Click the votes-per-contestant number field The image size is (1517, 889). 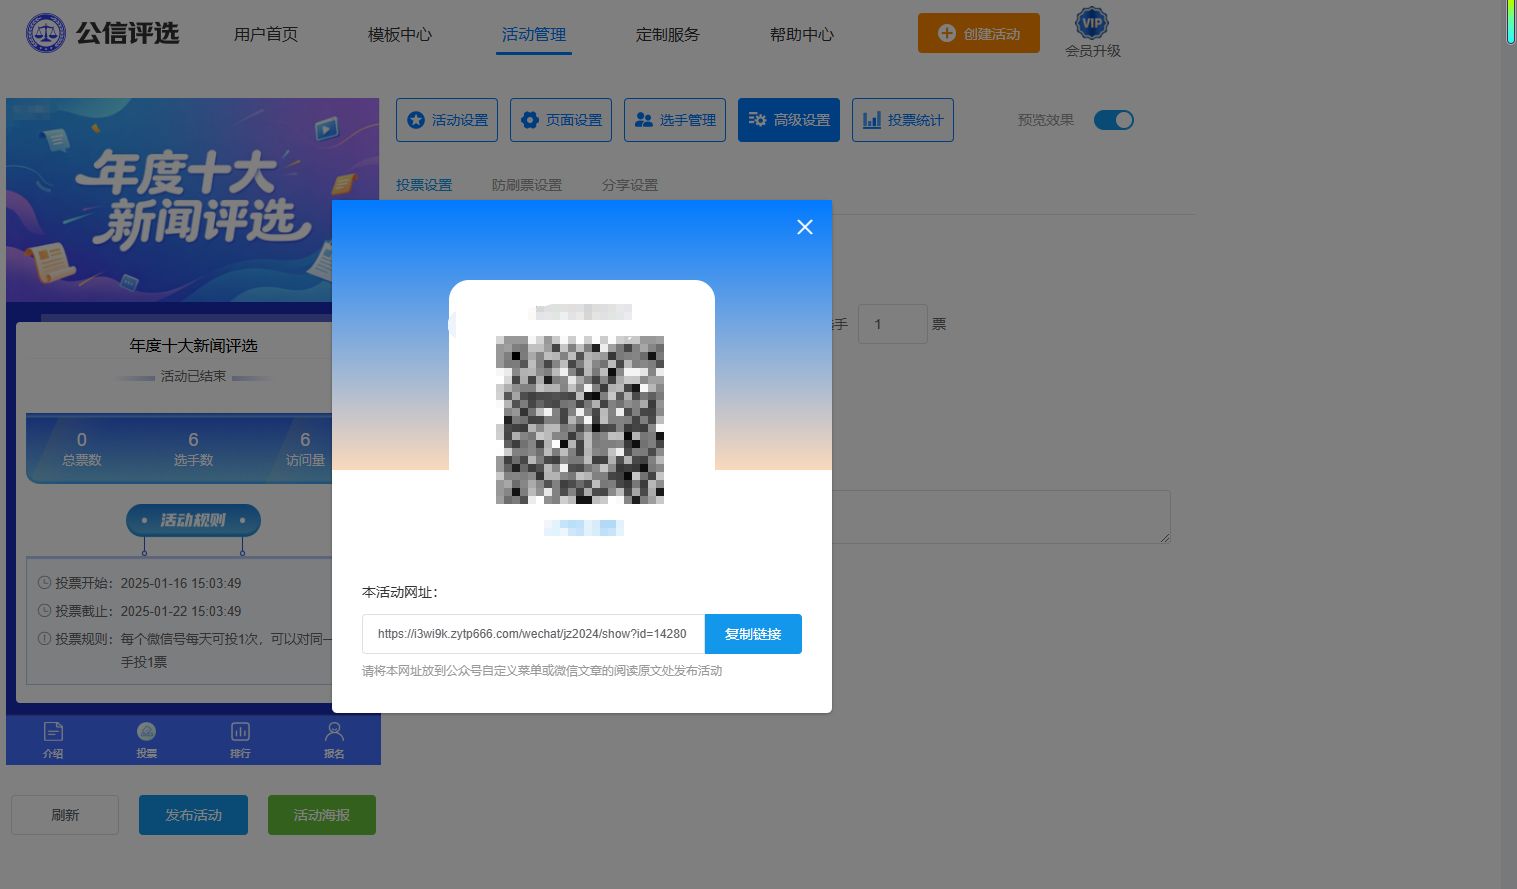[892, 324]
